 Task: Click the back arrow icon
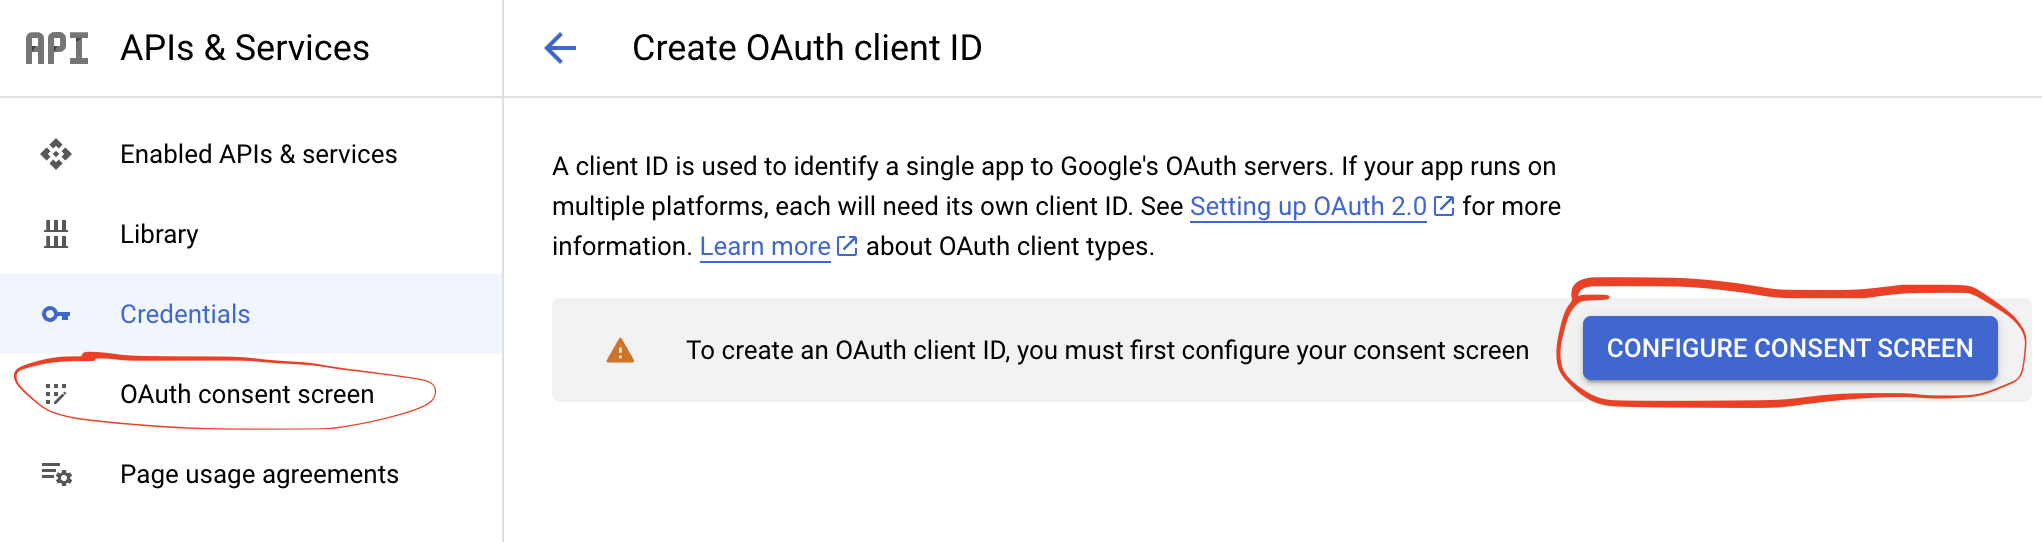click(560, 47)
